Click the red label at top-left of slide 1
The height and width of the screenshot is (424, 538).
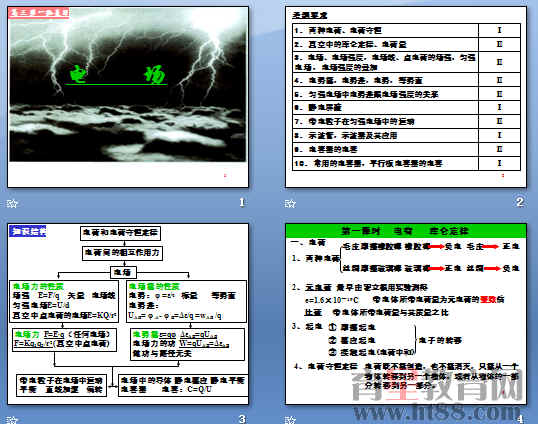[x=39, y=13]
